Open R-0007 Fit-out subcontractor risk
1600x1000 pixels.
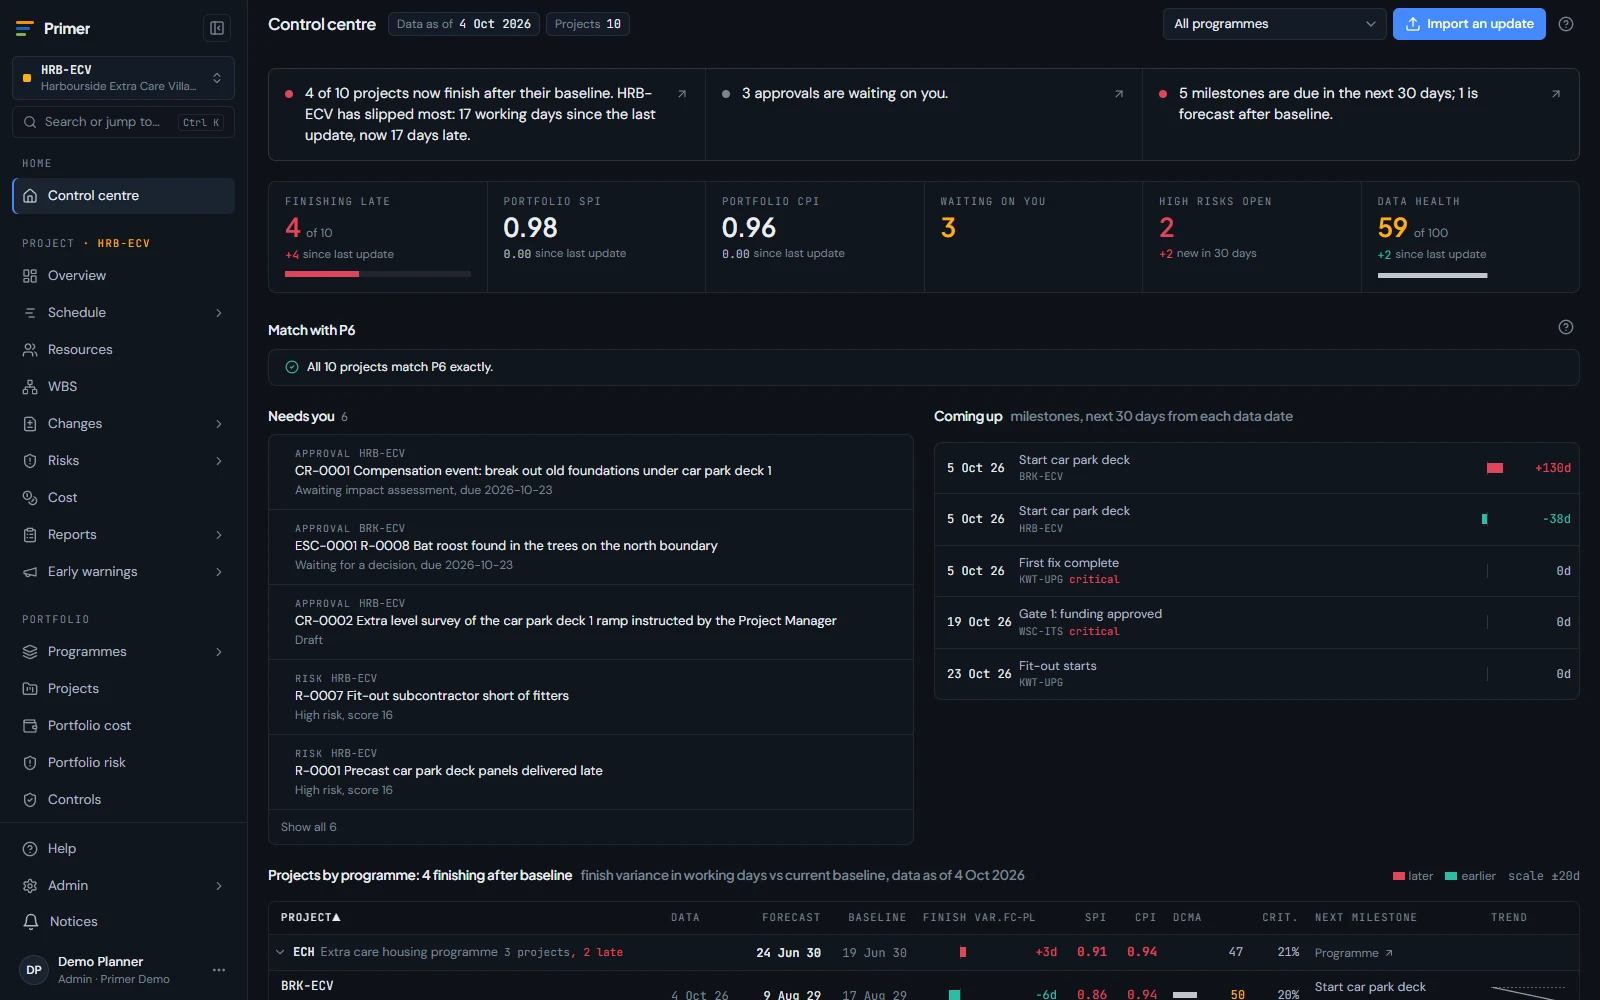[x=591, y=697]
